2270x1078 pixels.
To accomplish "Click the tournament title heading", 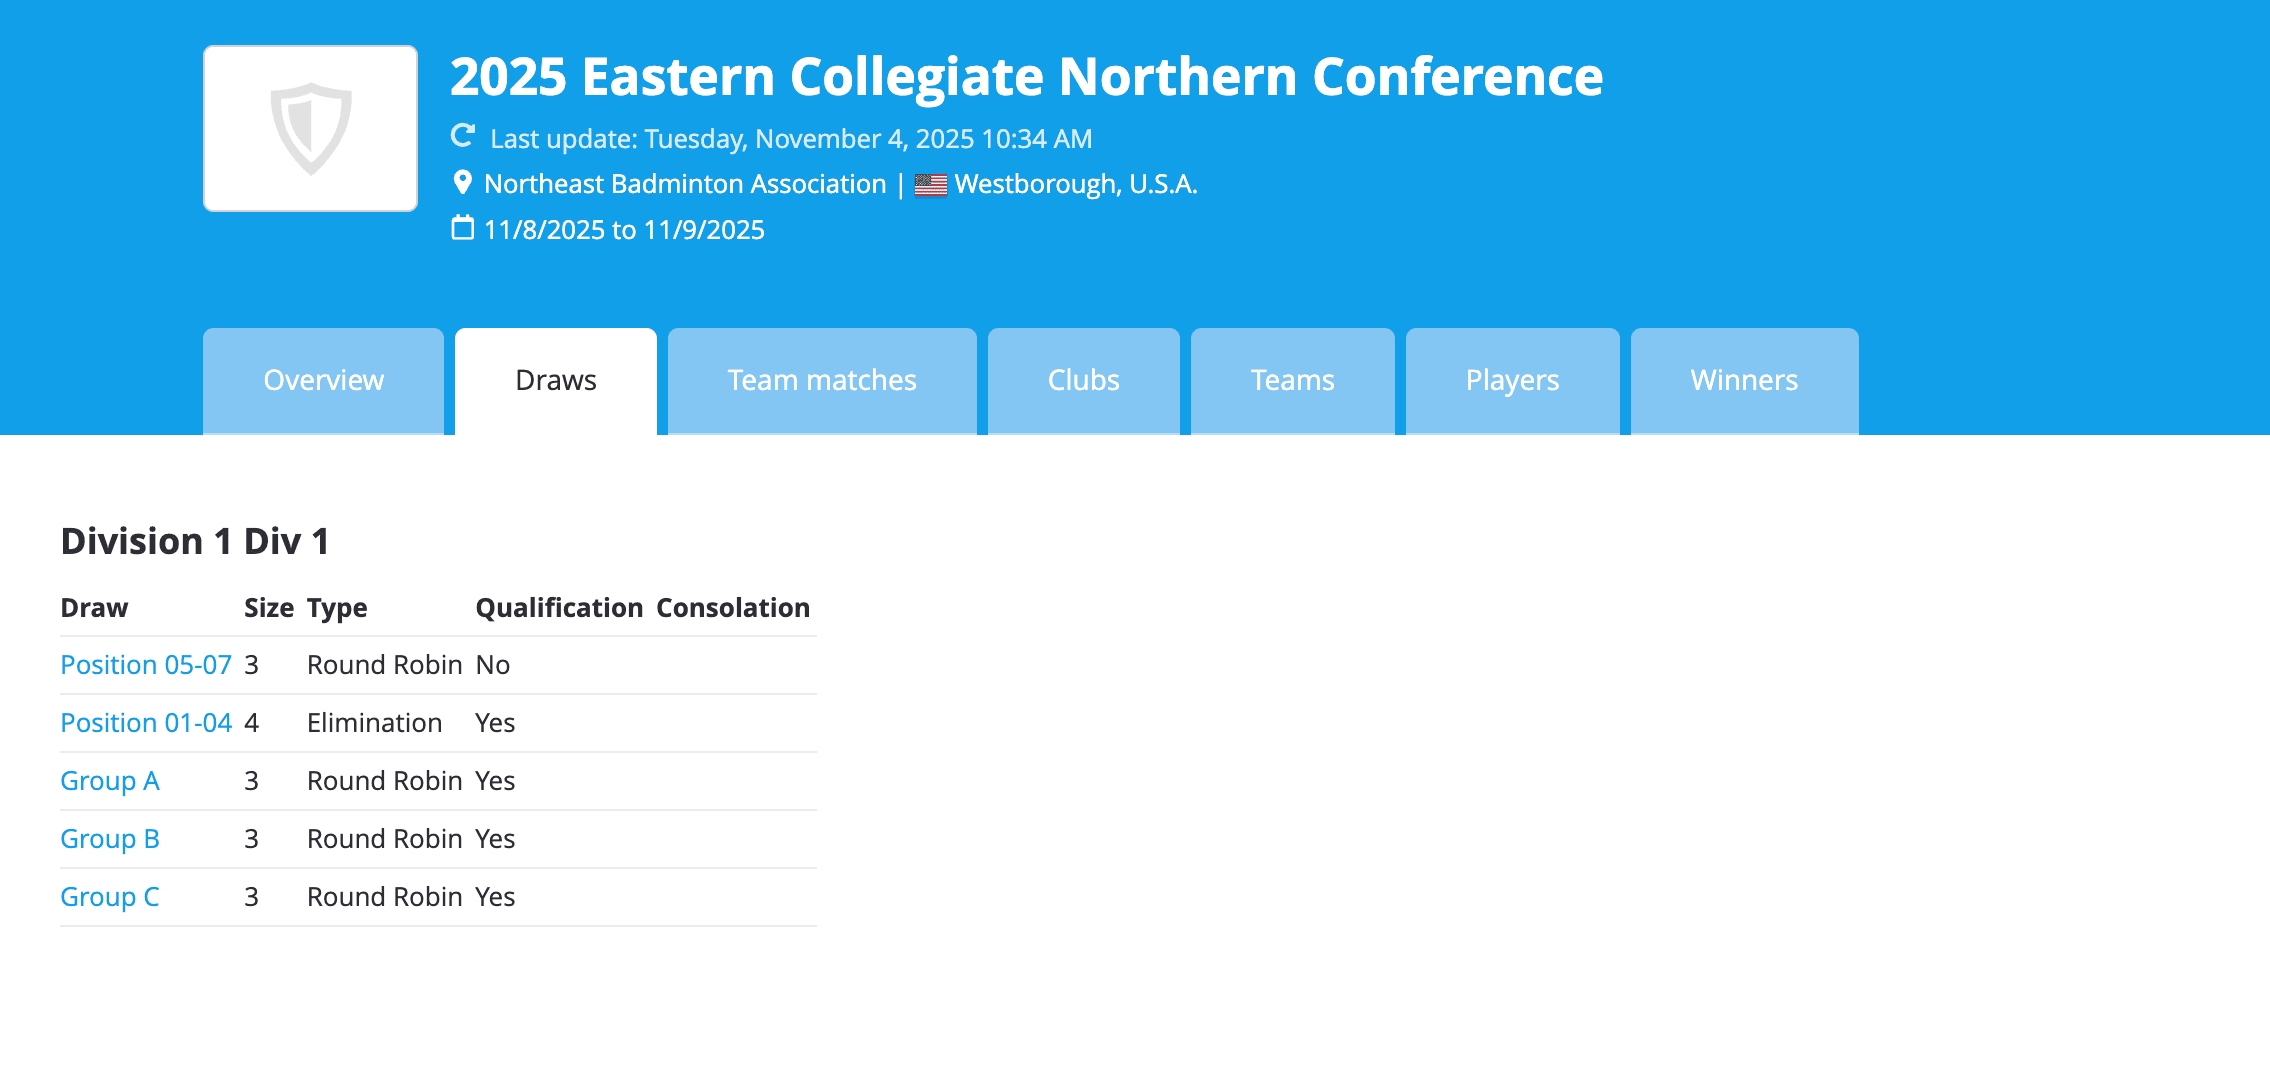I will [1026, 77].
